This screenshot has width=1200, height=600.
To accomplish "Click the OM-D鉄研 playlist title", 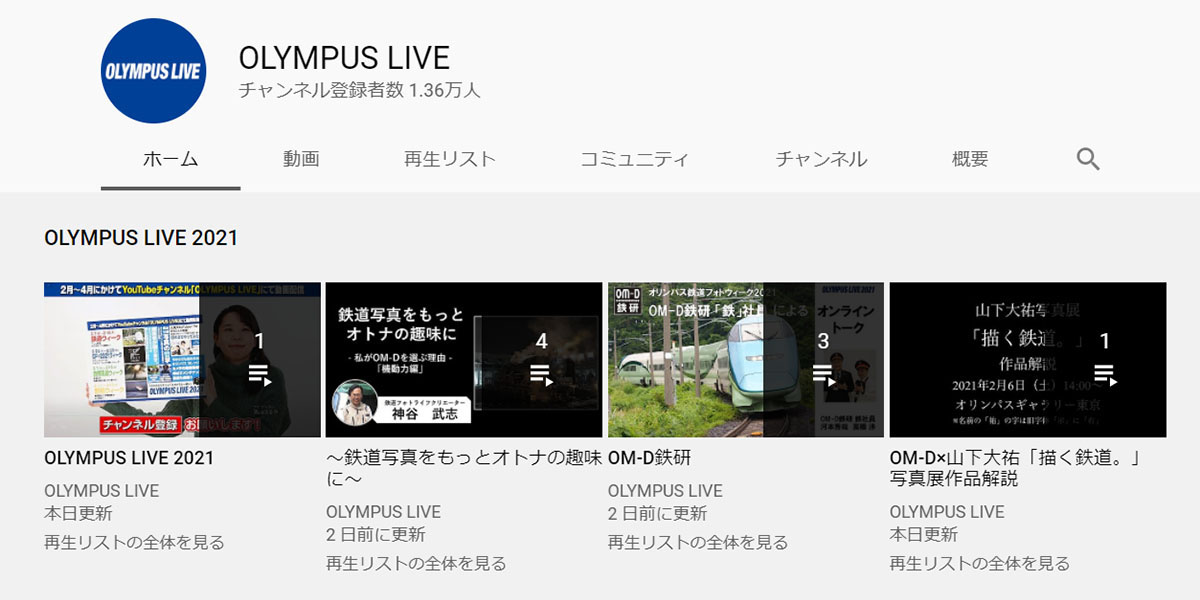I will (650, 458).
